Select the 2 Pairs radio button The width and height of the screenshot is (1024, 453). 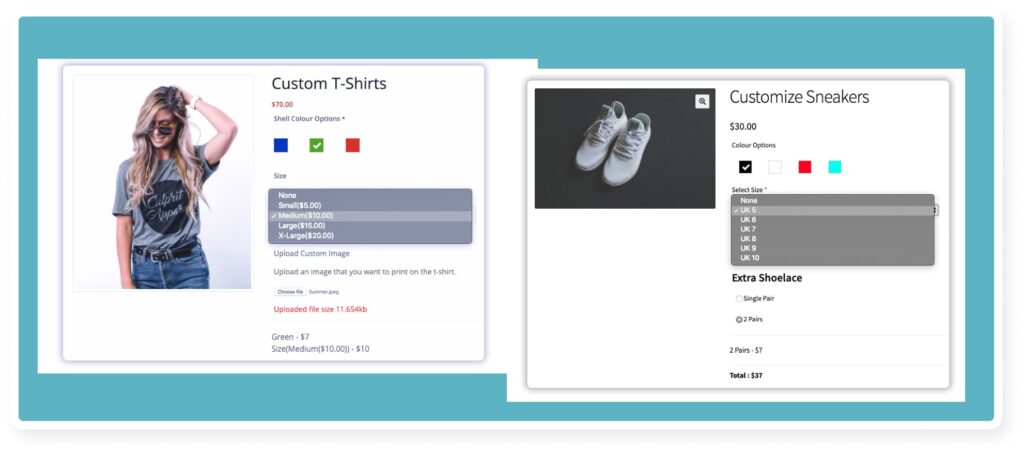click(739, 320)
